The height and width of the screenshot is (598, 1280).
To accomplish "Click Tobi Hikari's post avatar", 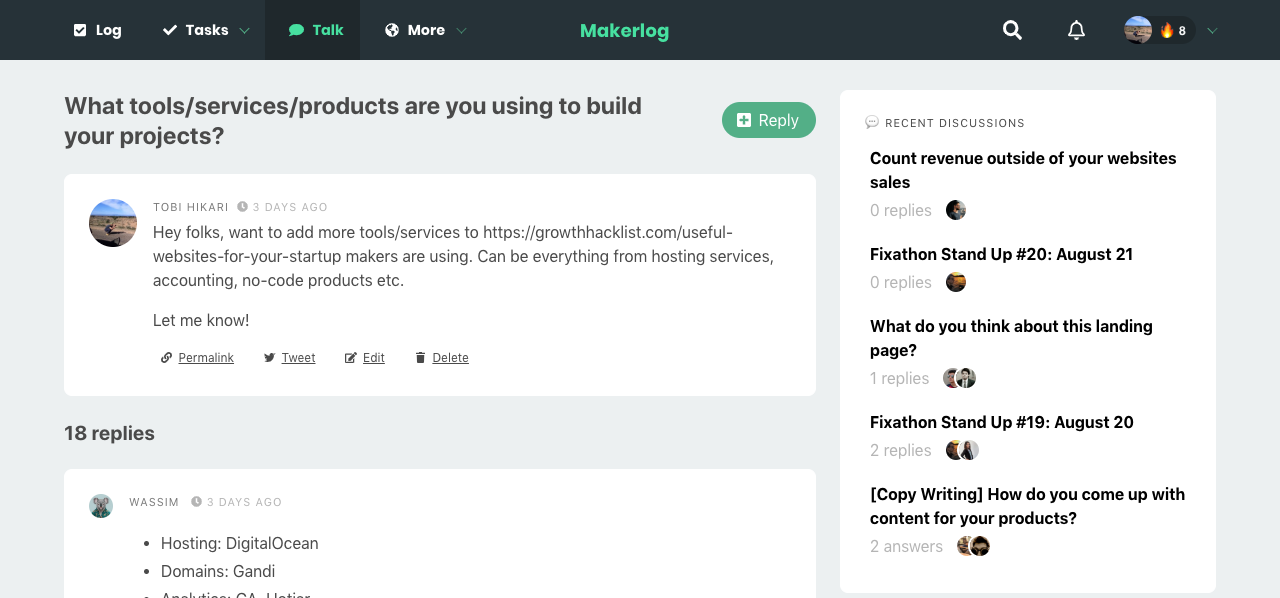I will 113,223.
